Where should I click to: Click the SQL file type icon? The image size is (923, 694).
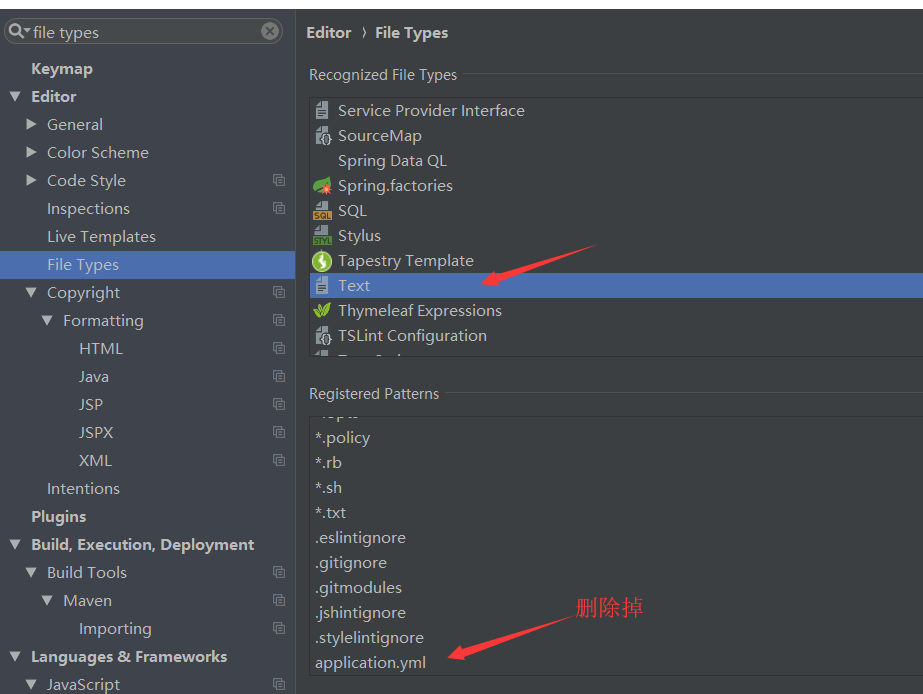(323, 210)
